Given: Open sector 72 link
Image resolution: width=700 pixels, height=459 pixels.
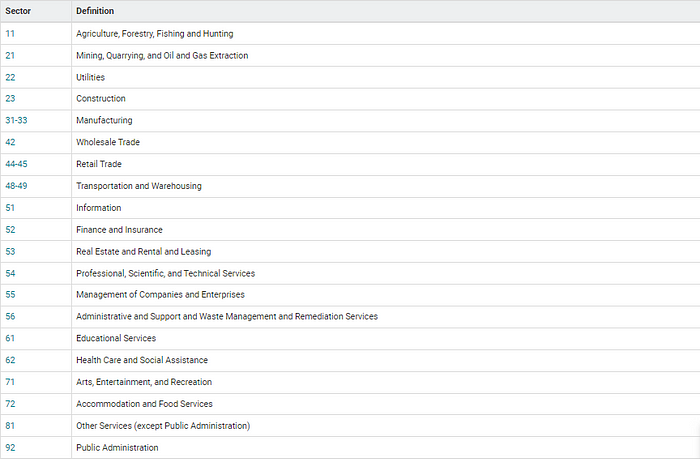Looking at the screenshot, I should [10, 404].
